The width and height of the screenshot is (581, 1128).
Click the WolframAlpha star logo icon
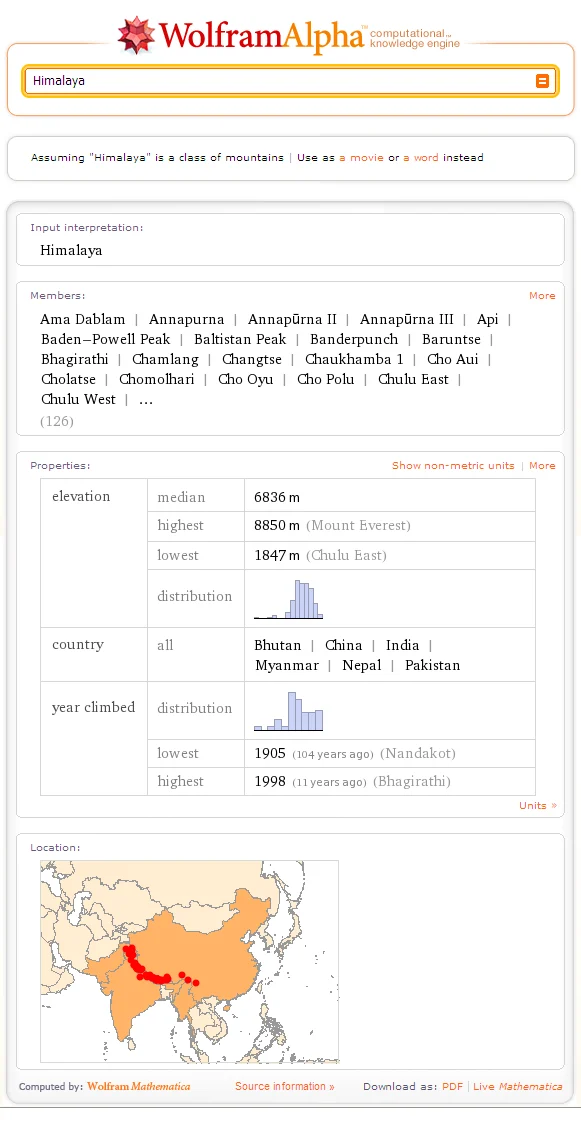pyautogui.click(x=135, y=35)
